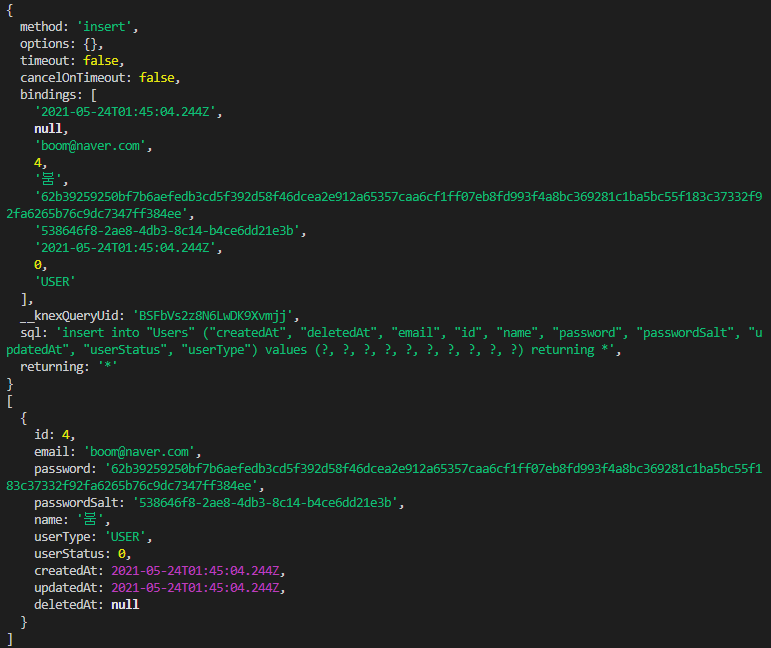Click the method 'insert' value

pos(105,27)
